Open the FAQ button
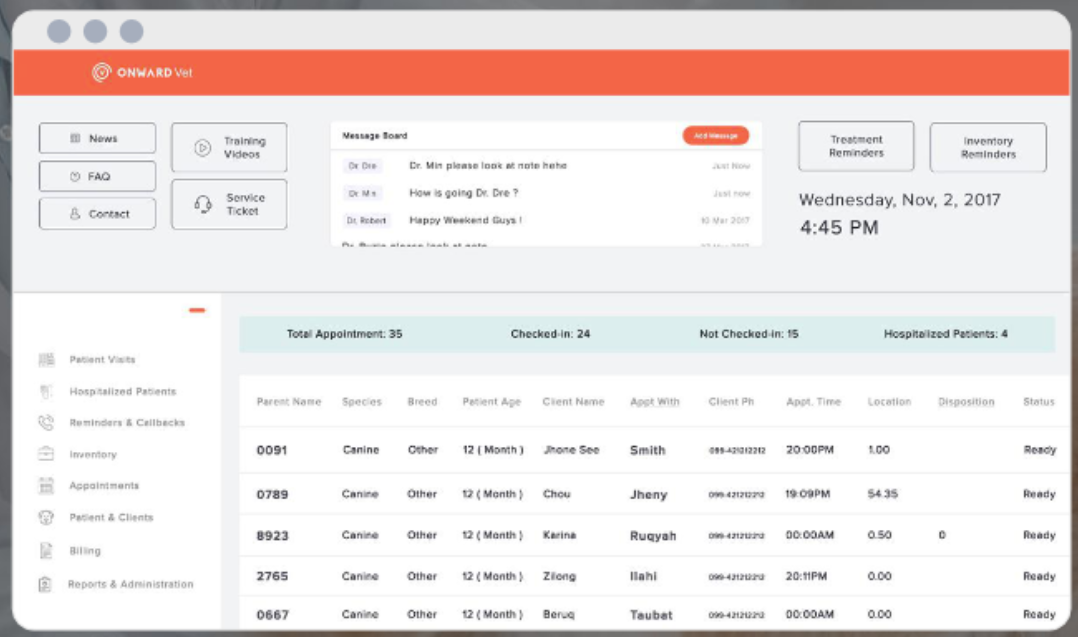The width and height of the screenshot is (1078, 637). pos(97,177)
